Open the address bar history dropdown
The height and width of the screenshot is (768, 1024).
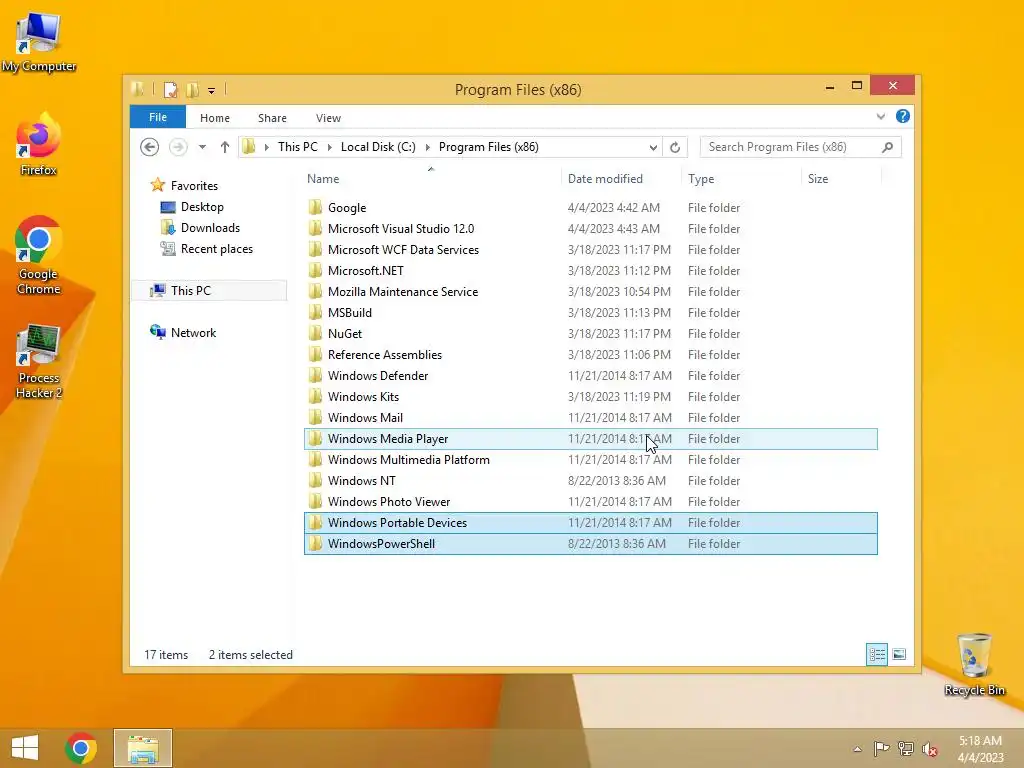point(653,148)
